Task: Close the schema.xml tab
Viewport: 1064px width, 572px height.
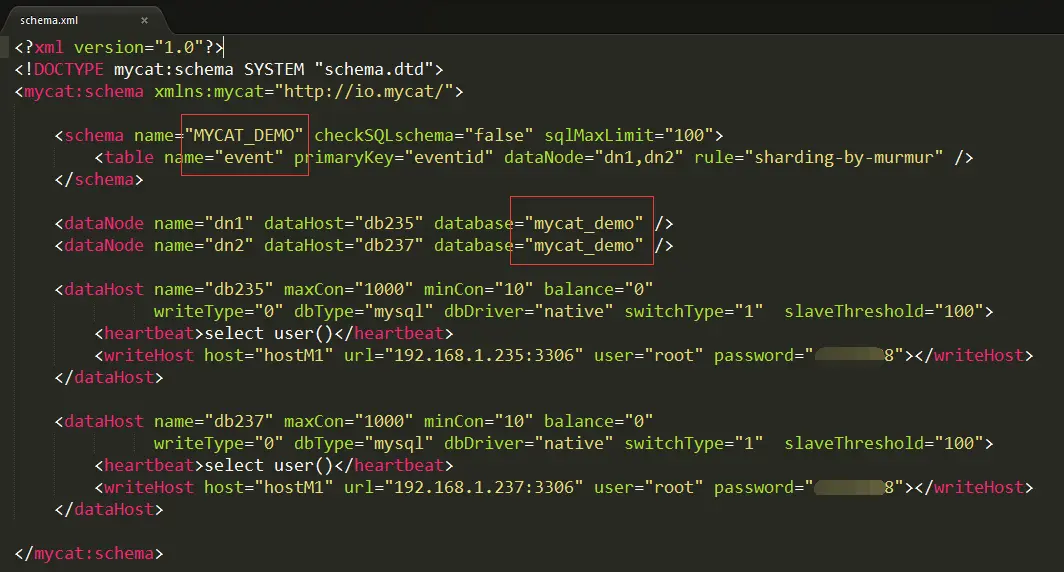Action: (145, 20)
